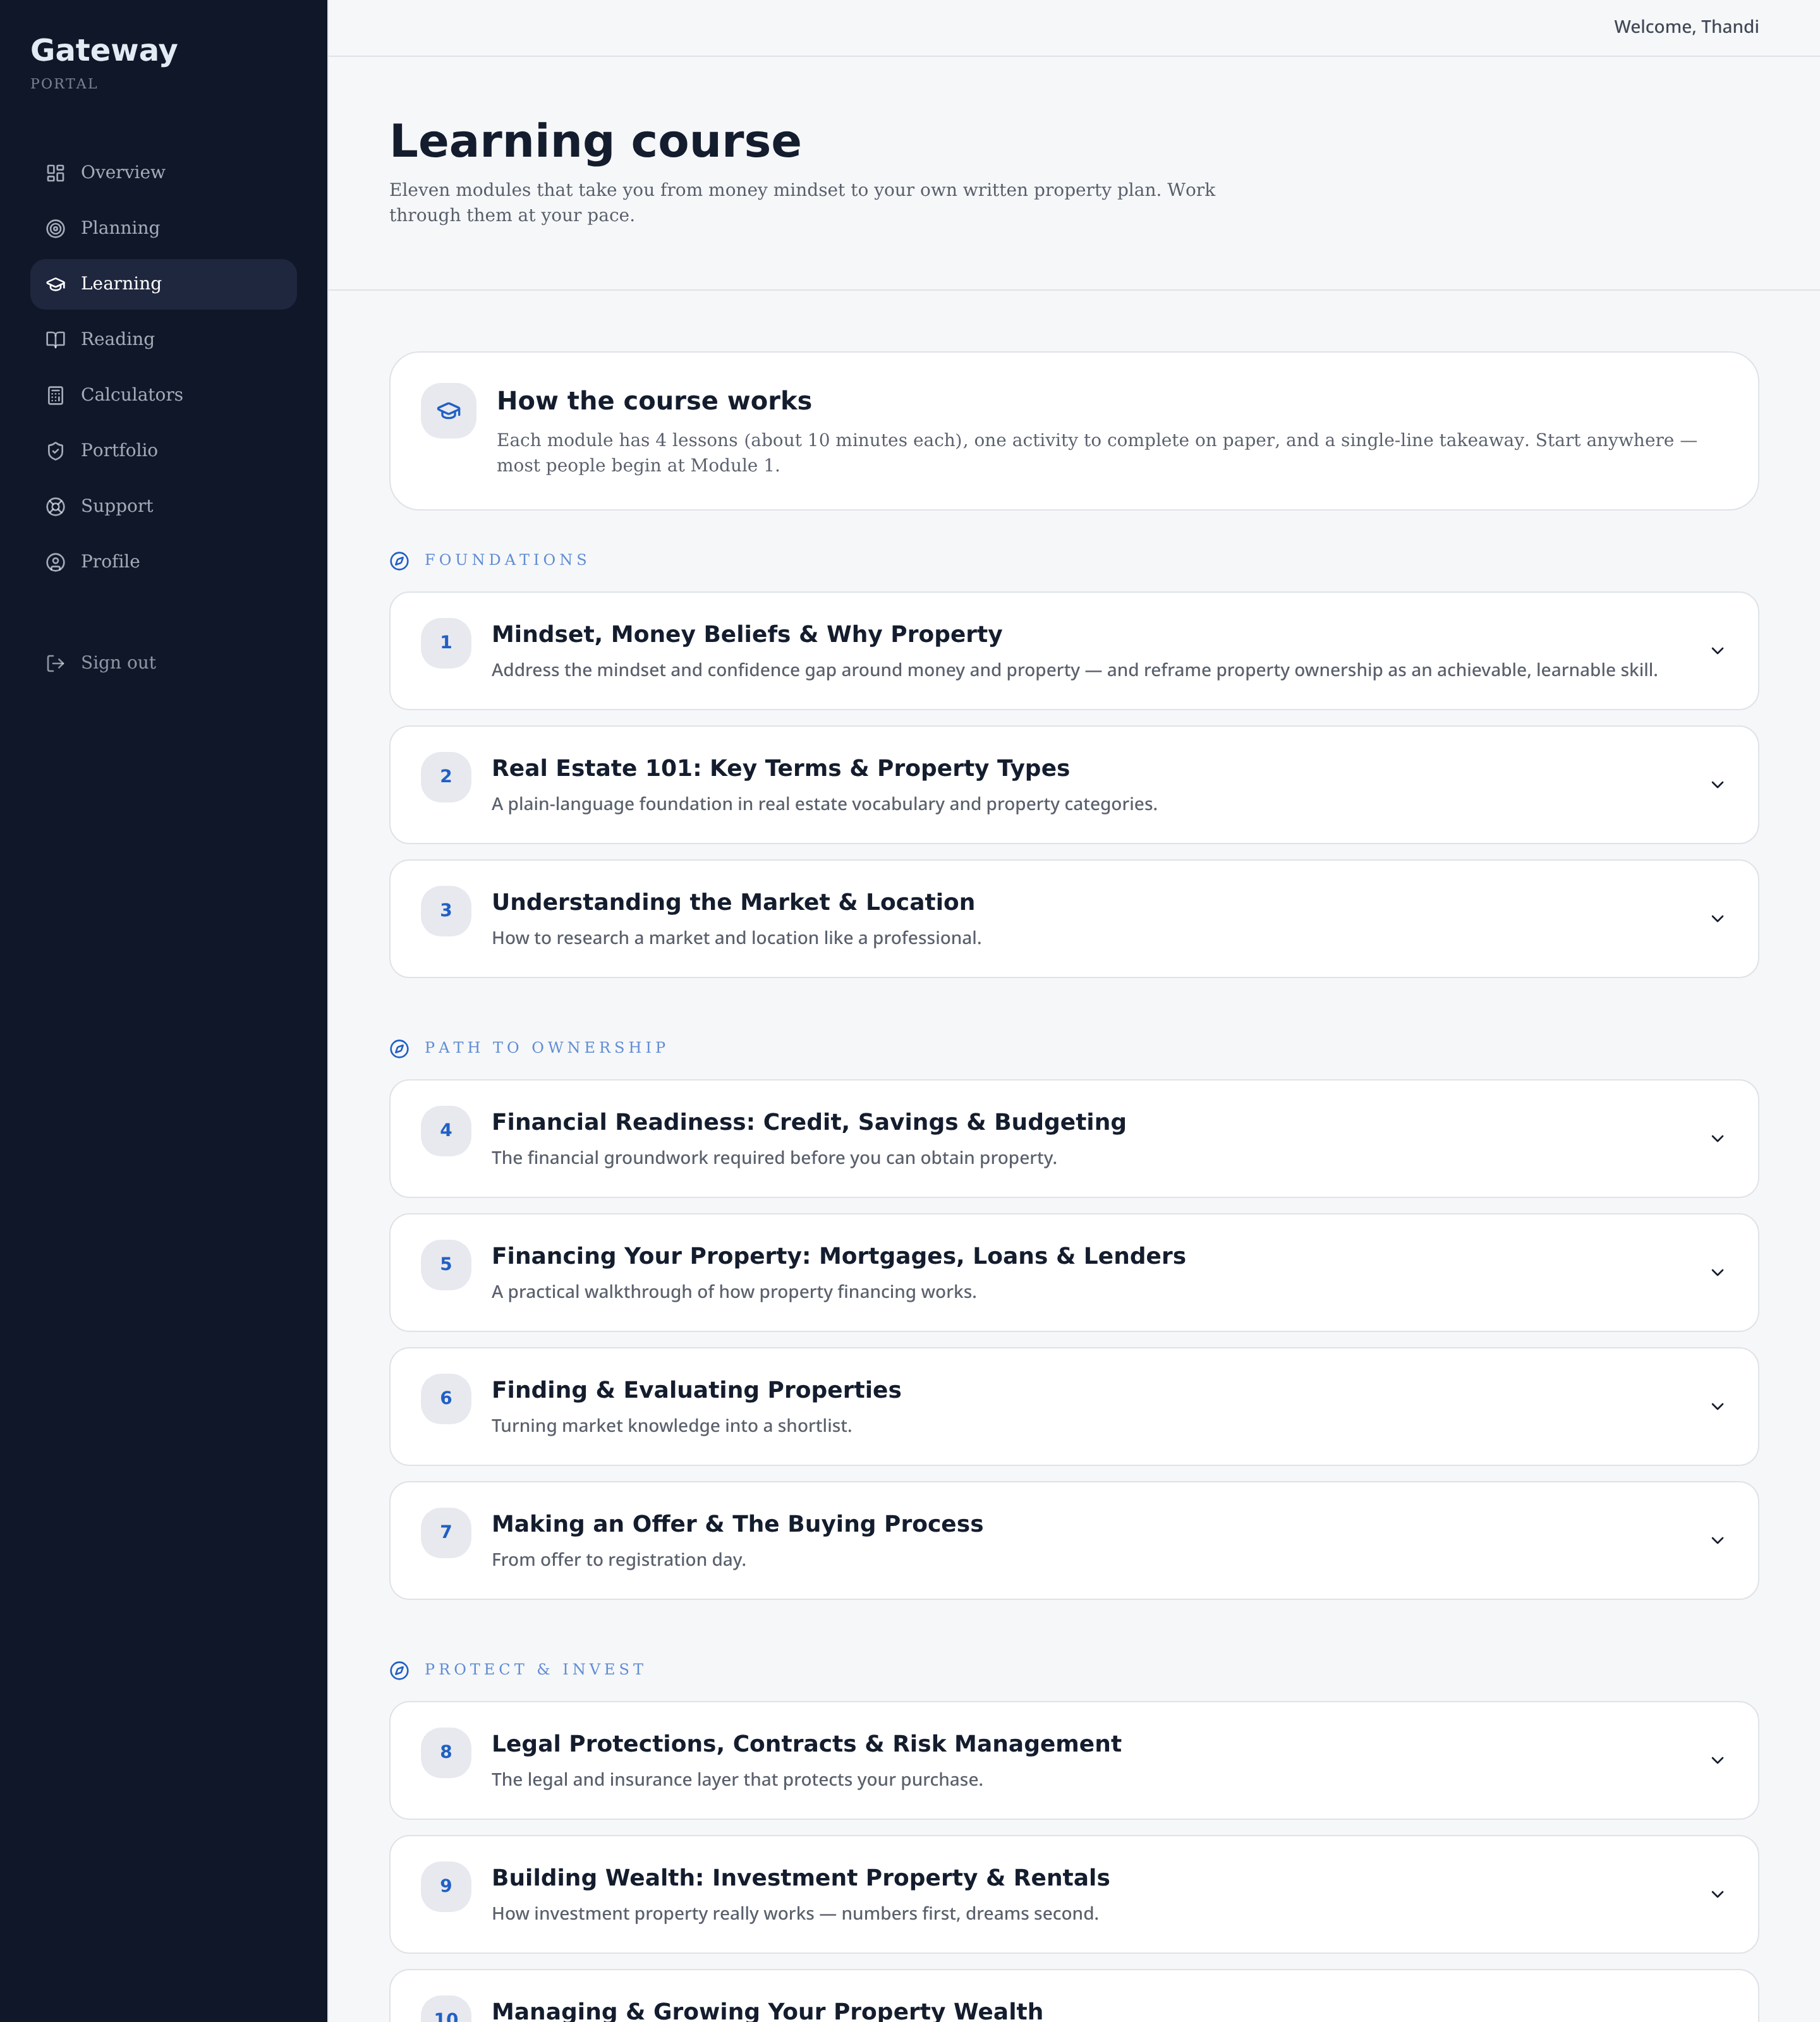Click the Support lifebuoy icon
This screenshot has width=1820, height=2022.
(x=56, y=507)
